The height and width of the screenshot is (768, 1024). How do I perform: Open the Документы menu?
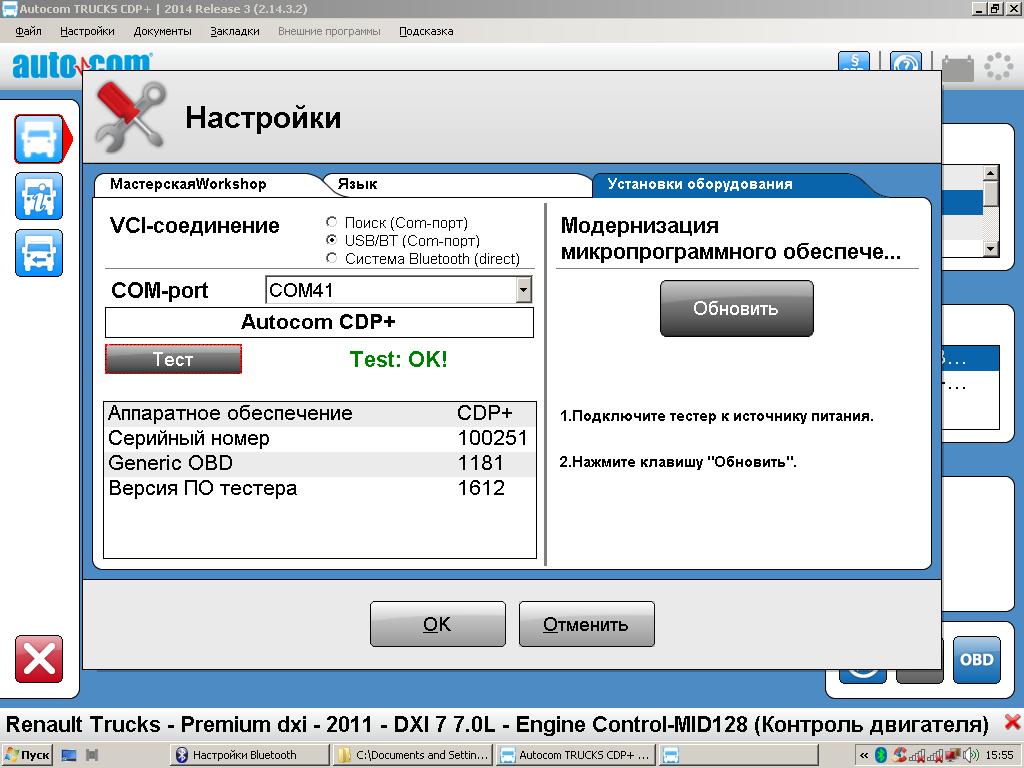pos(162,31)
